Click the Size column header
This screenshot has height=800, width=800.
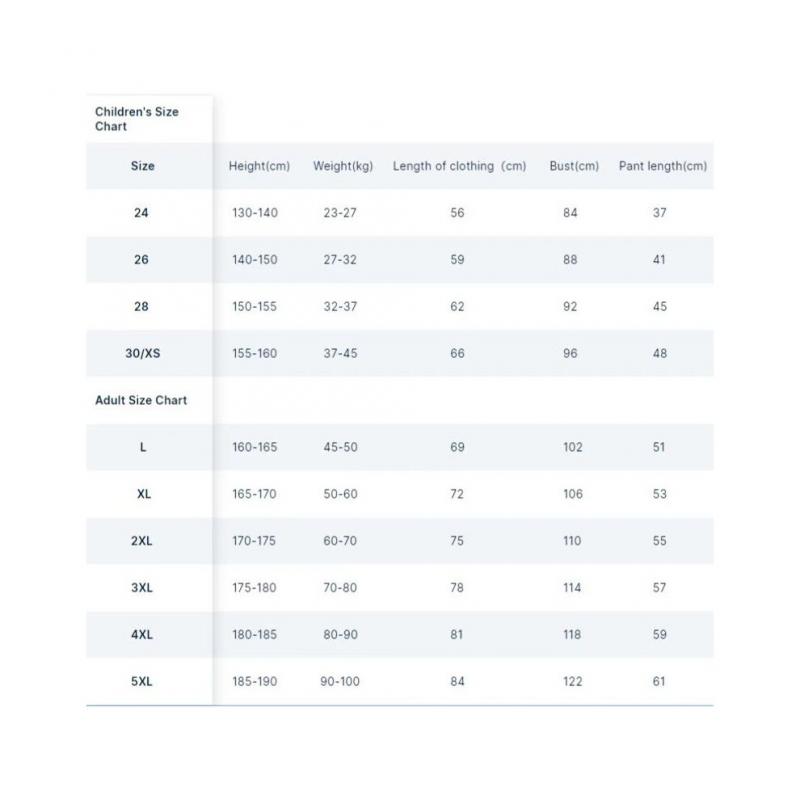coord(143,166)
